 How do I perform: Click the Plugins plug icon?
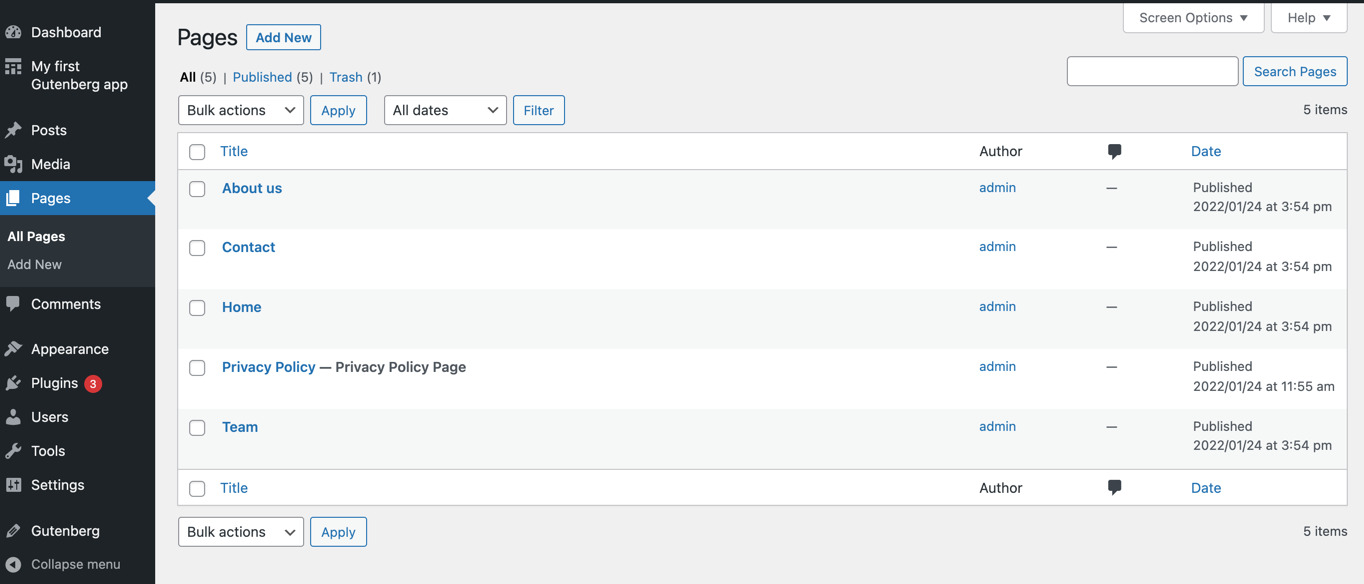(13, 383)
